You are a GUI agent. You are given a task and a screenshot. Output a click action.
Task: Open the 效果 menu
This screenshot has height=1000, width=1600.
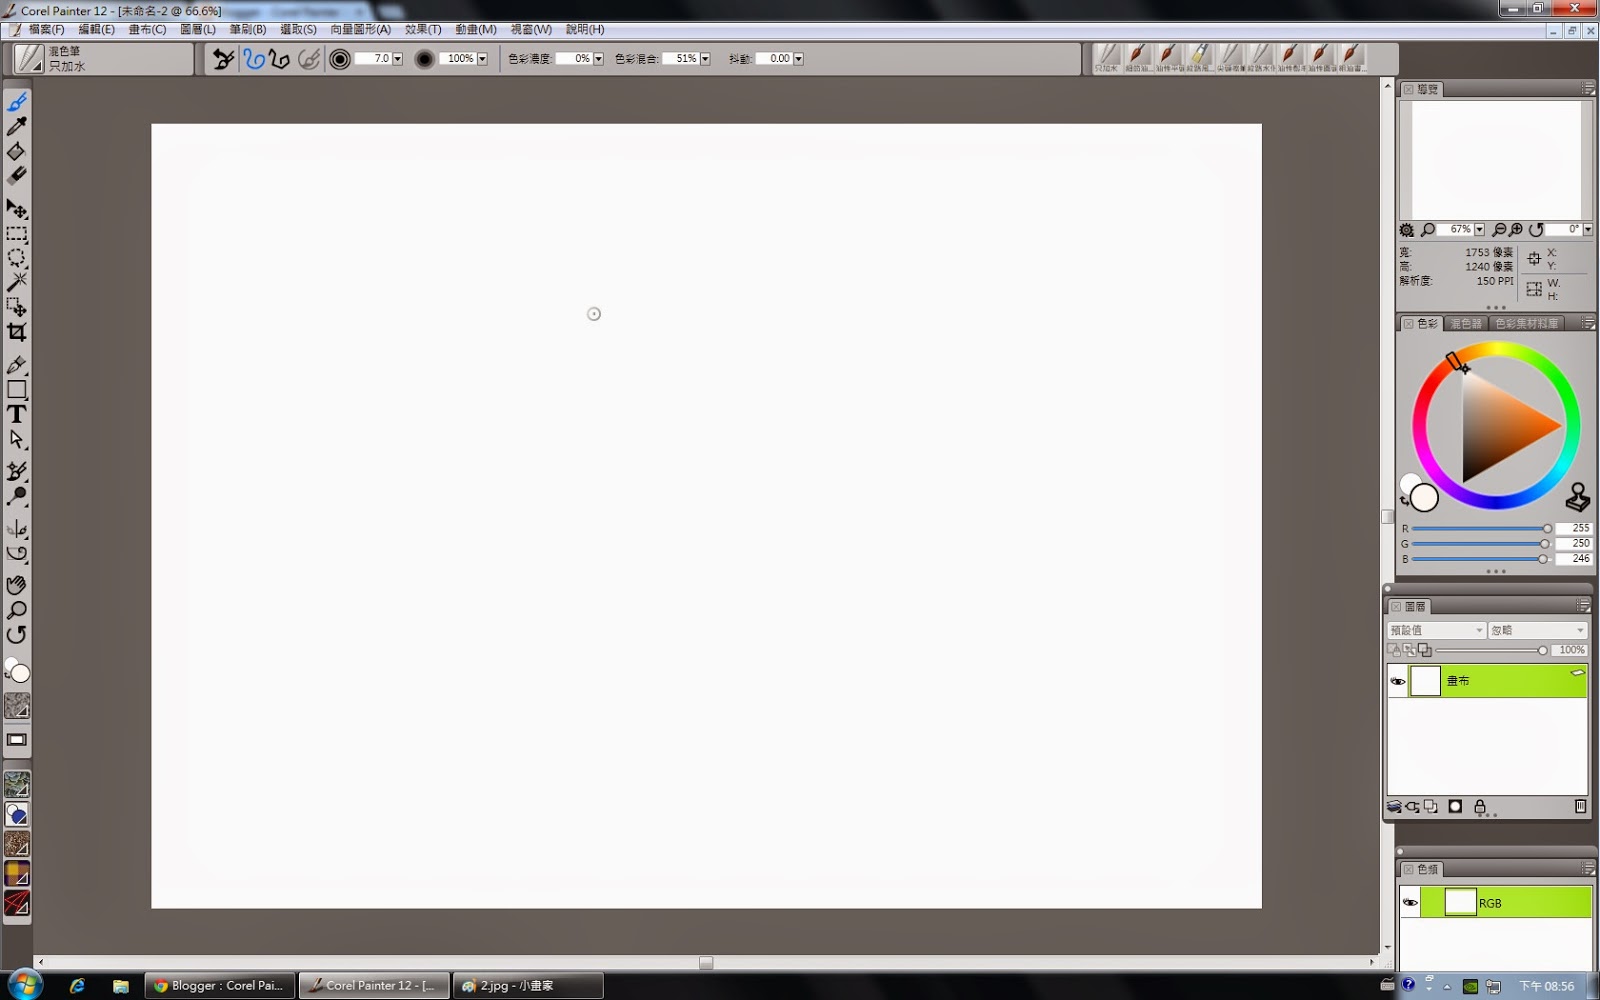coord(422,29)
